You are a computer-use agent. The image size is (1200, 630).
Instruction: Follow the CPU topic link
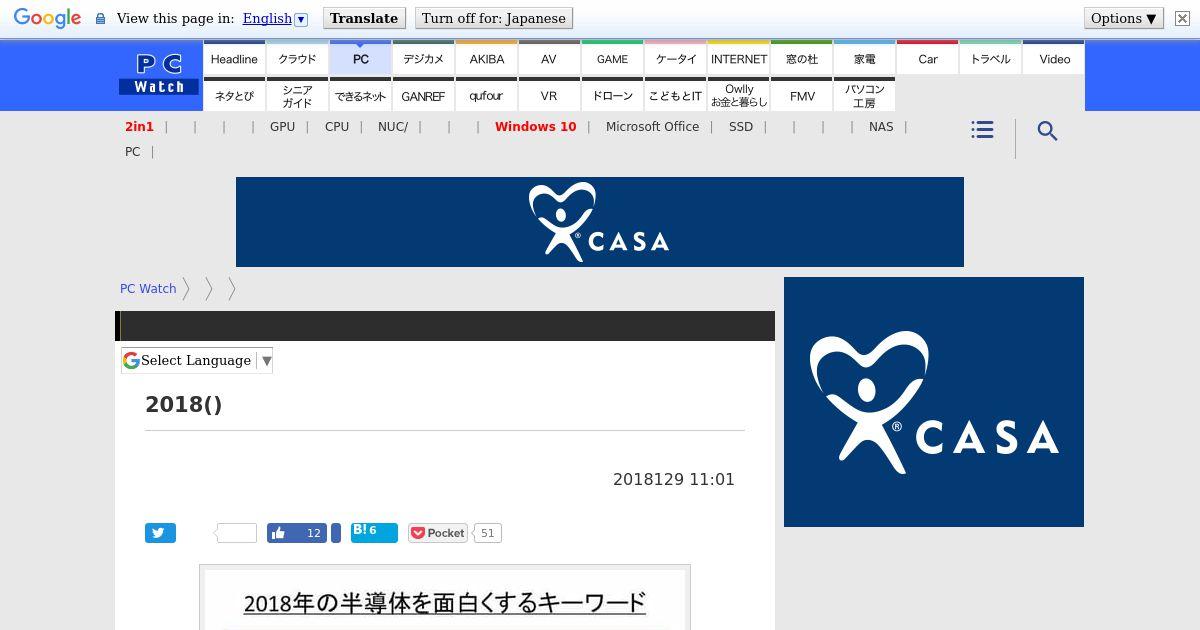(337, 127)
